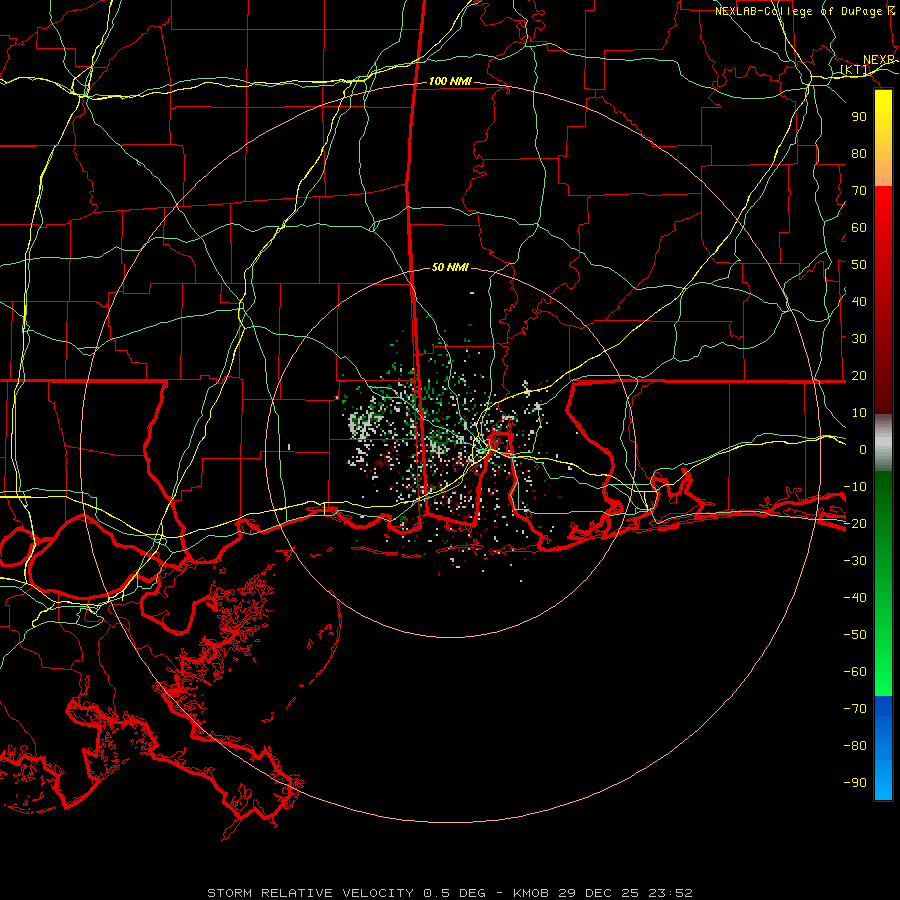This screenshot has height=900, width=900.
Task: Select the '80' value on velocity scale
Action: 859,153
